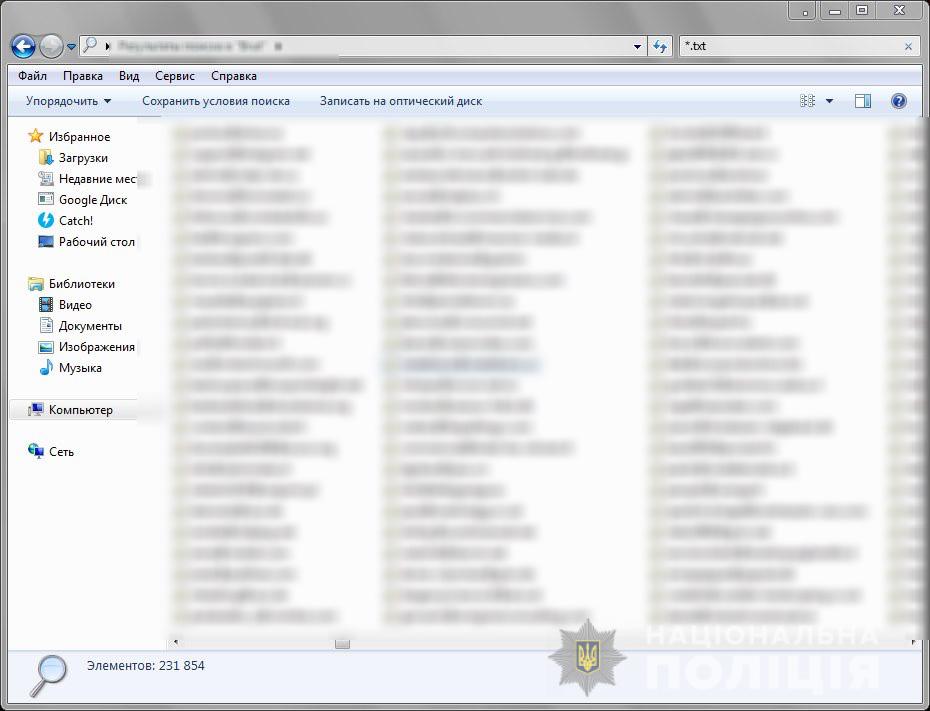Viewport: 930px width, 711px height.
Task: Click the Refresh button beside address bar
Action: coord(660,46)
